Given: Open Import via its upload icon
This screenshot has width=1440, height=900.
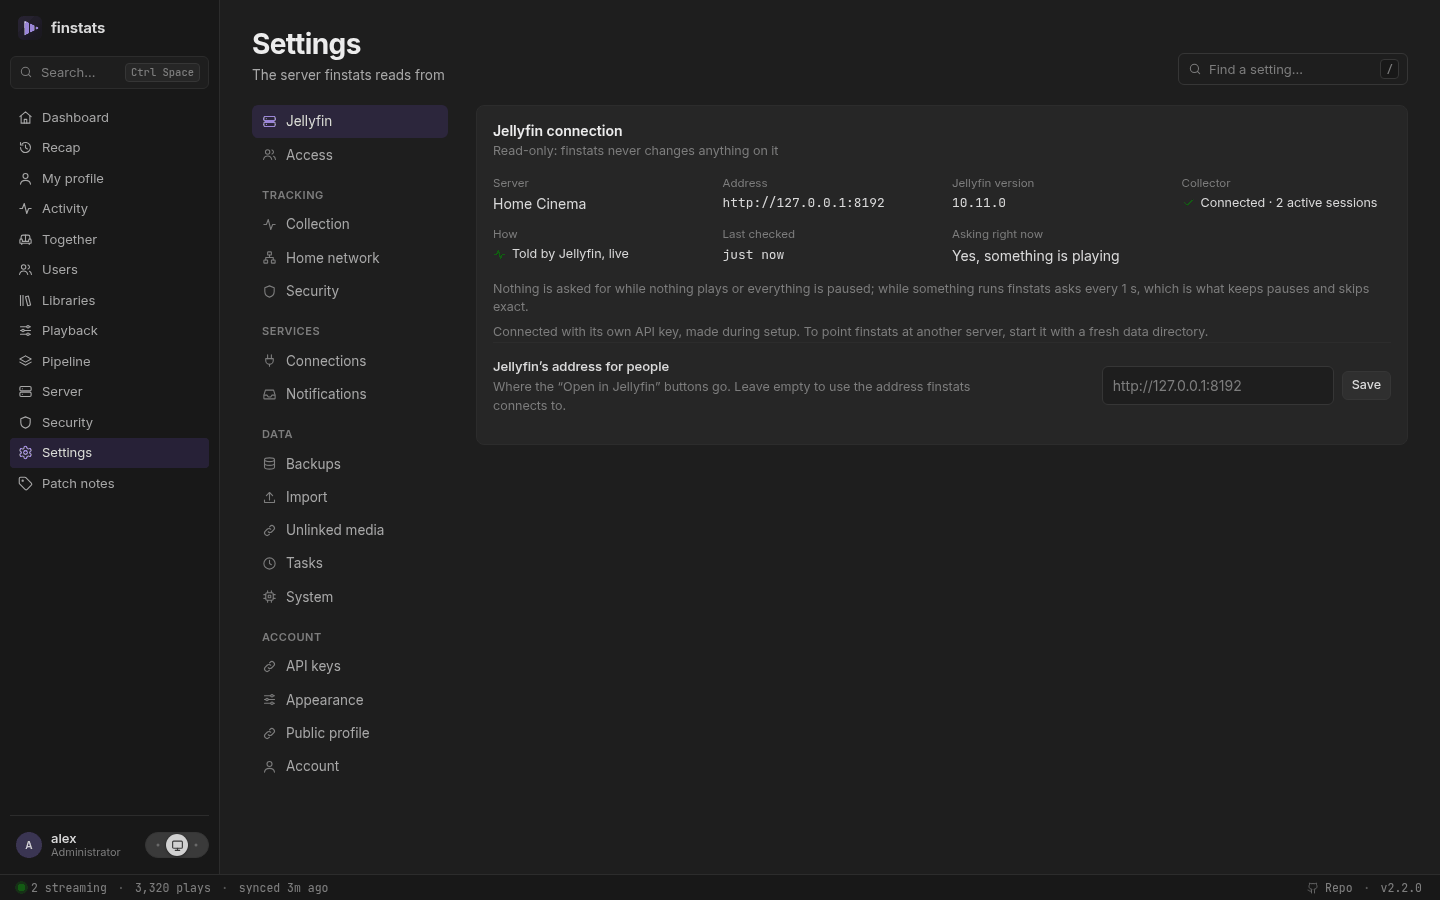Looking at the screenshot, I should (269, 497).
